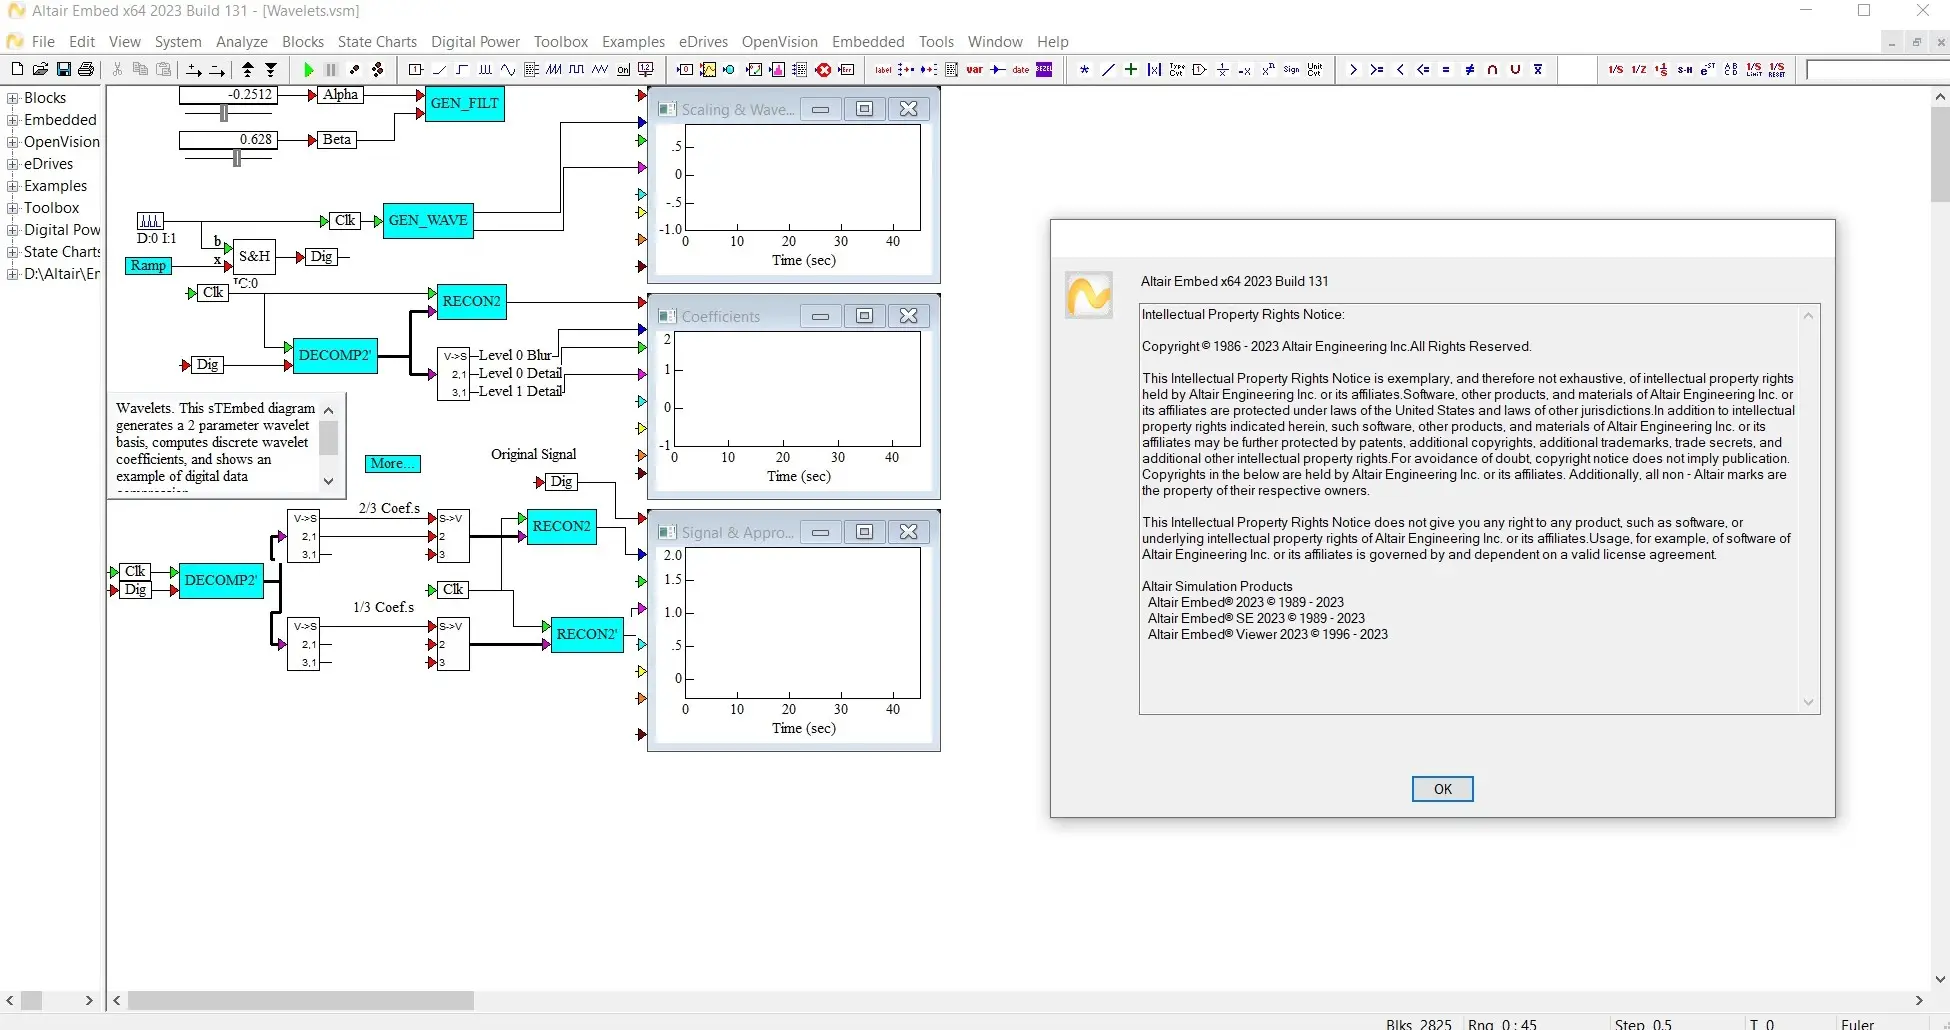This screenshot has height=1030, width=1950.
Task: Expand the Blocks tree node
Action: pyautogui.click(x=13, y=98)
